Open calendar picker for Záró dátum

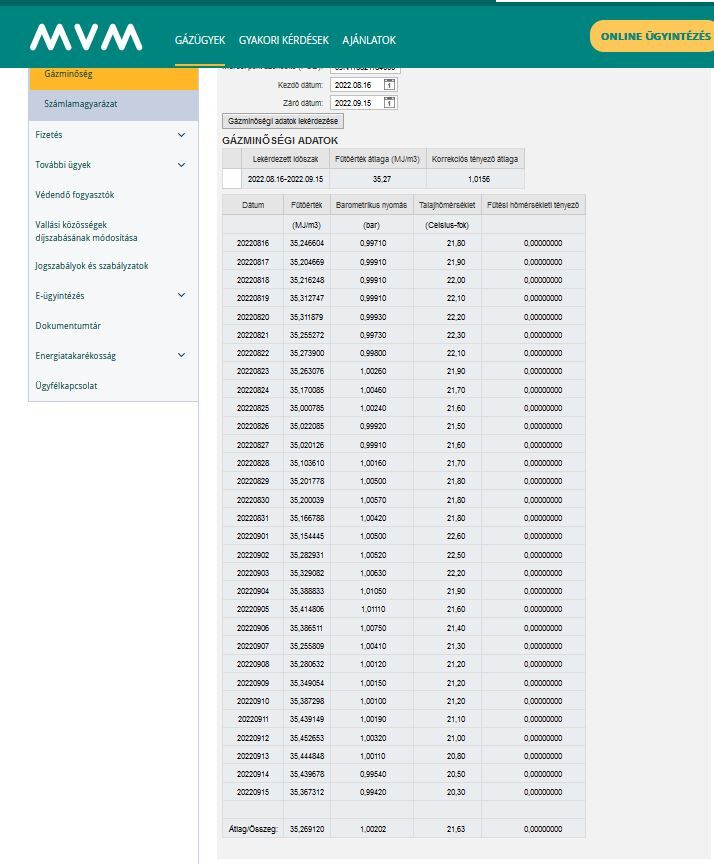[390, 102]
